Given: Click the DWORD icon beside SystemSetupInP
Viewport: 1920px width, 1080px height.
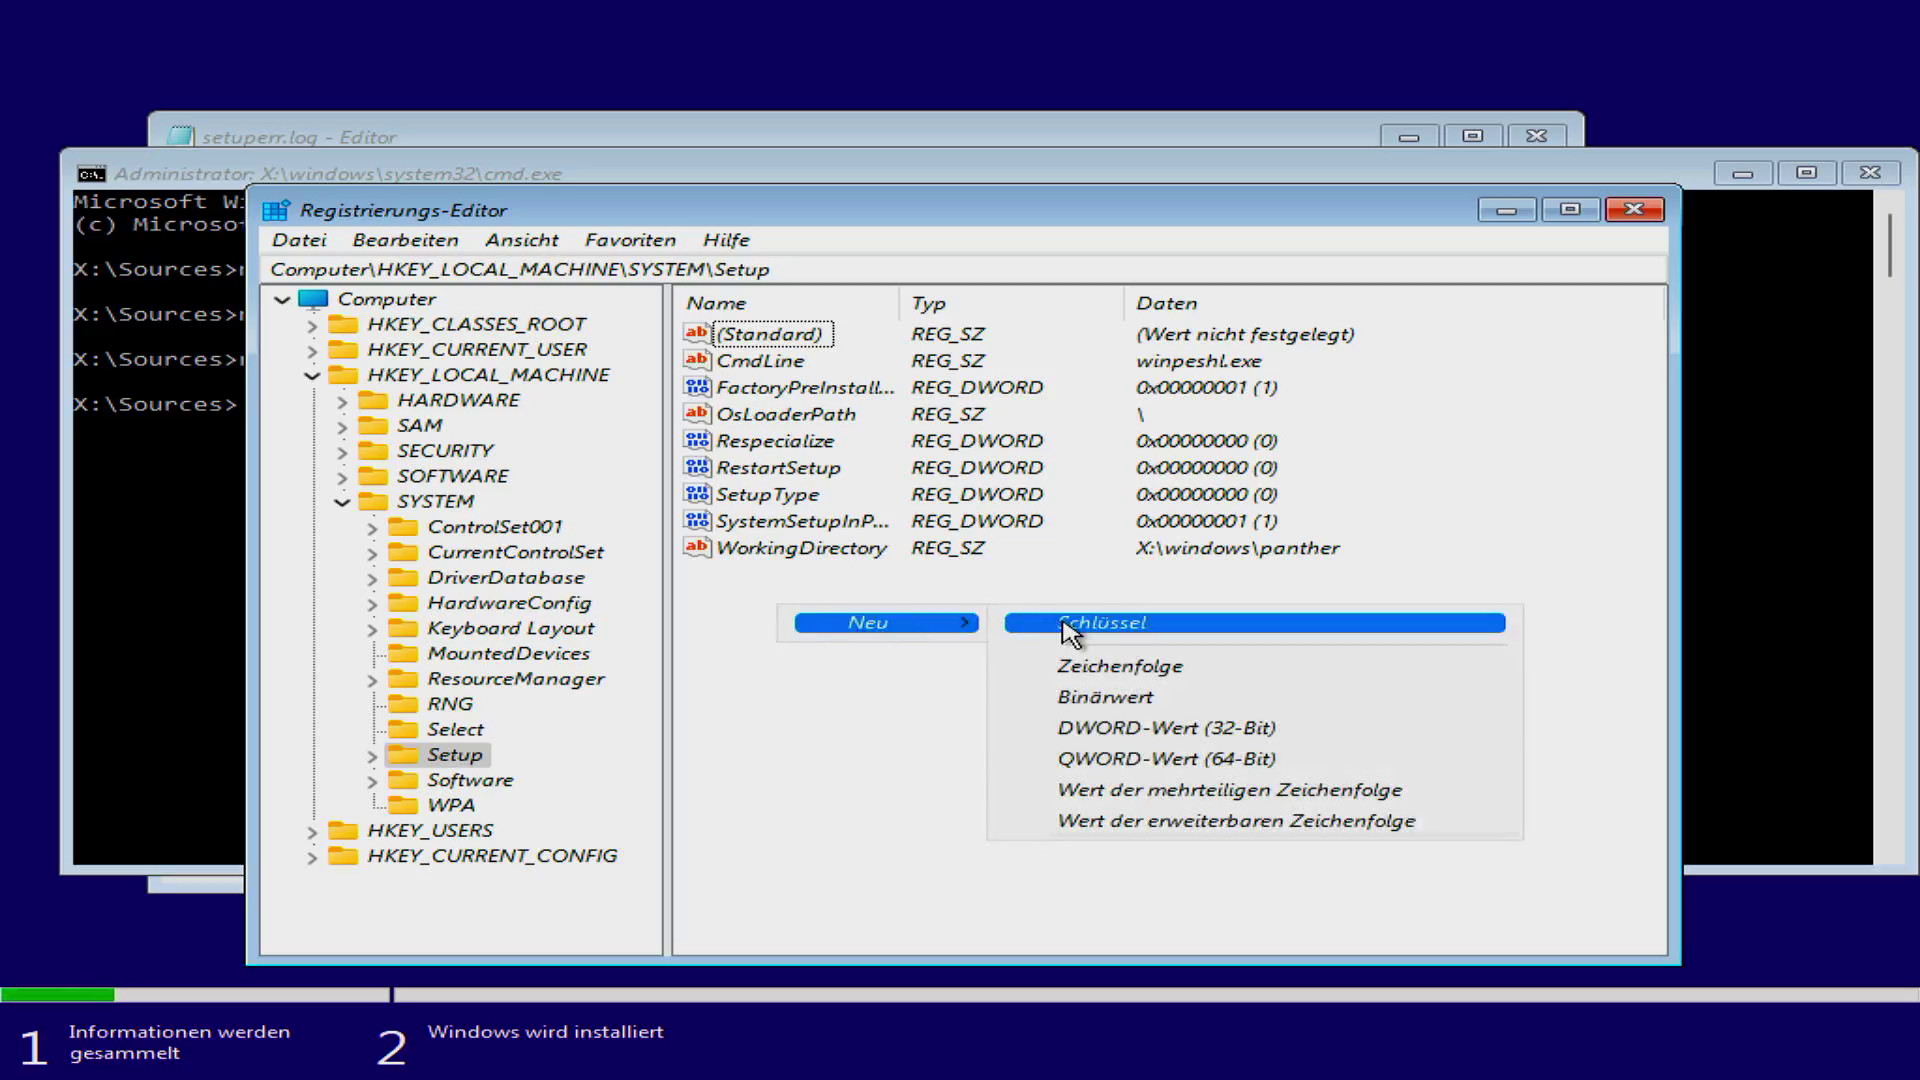Looking at the screenshot, I should 697,520.
